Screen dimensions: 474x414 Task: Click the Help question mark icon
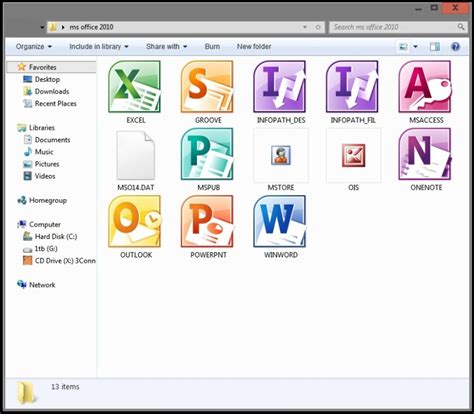click(x=455, y=47)
